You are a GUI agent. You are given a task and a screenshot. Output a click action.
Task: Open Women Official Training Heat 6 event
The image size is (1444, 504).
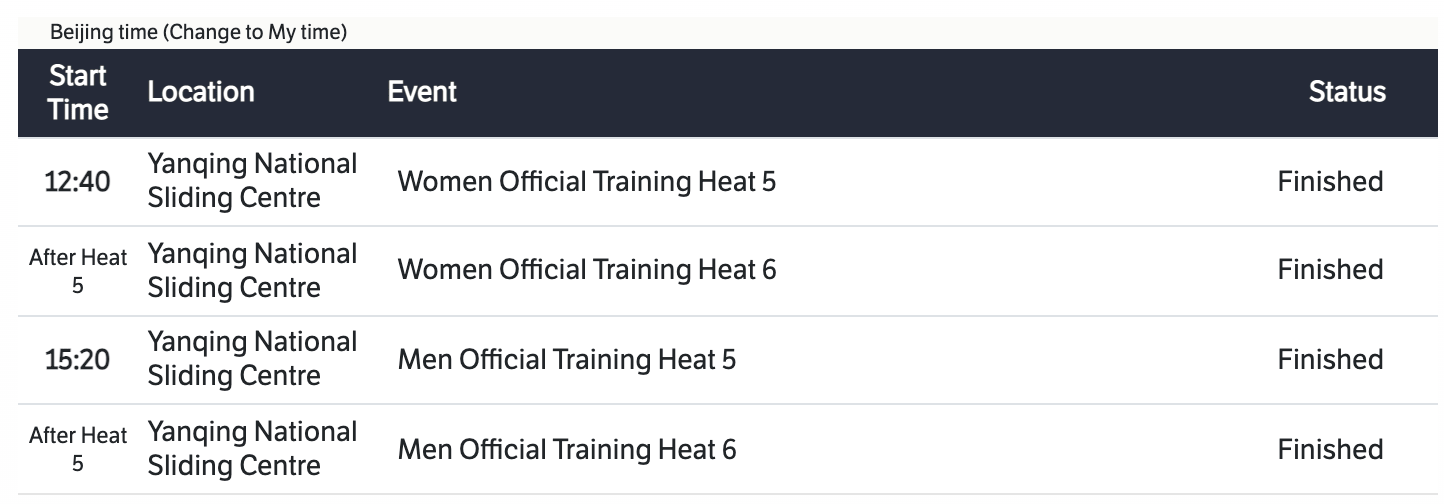(x=586, y=270)
